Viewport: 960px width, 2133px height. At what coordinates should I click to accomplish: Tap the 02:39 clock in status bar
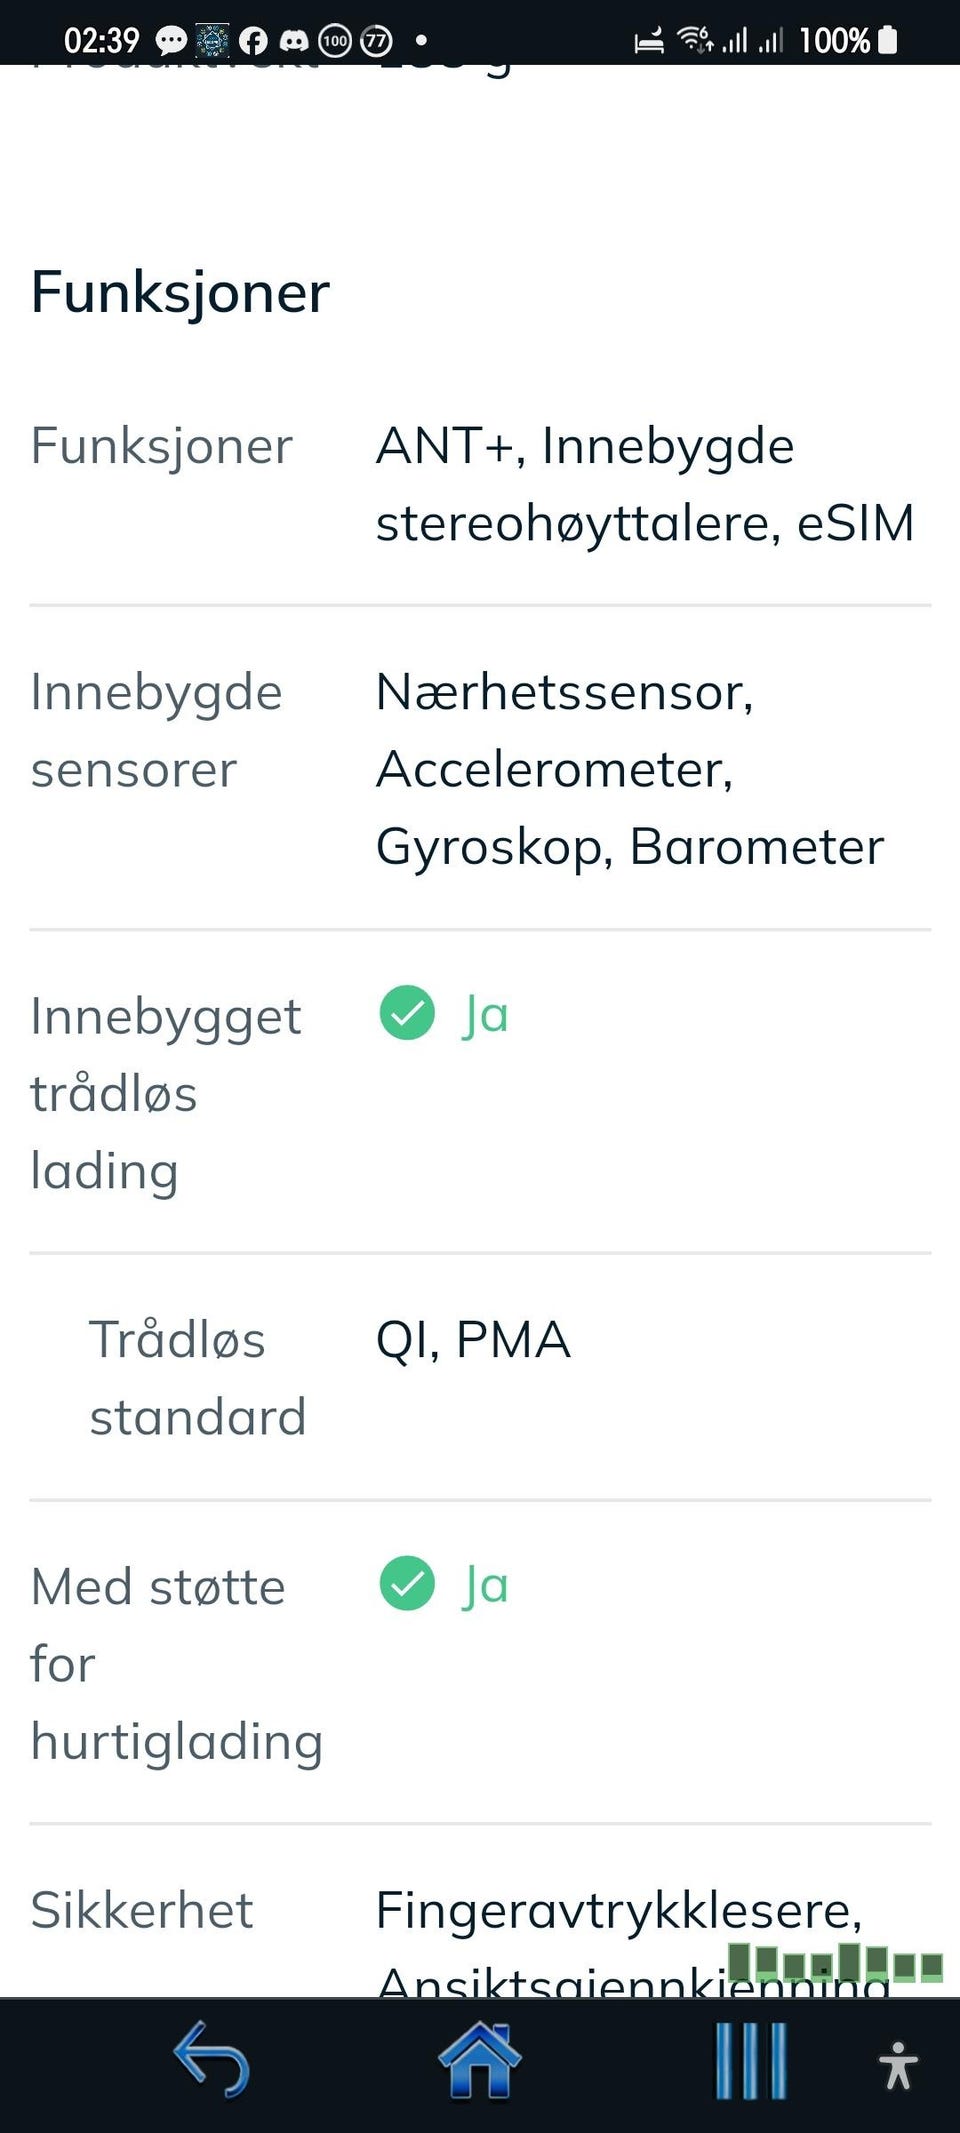coord(102,40)
